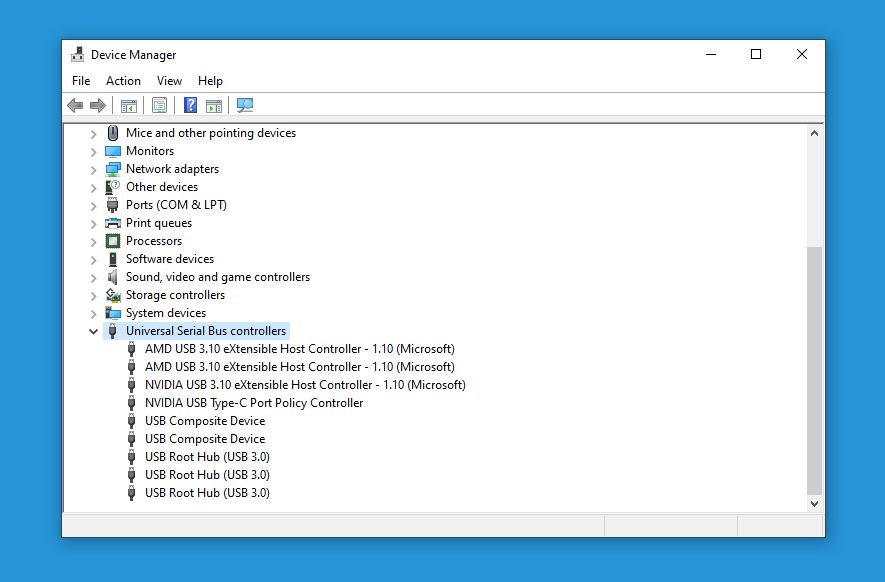Expand the Other devices category
885x582 pixels.
[94, 188]
